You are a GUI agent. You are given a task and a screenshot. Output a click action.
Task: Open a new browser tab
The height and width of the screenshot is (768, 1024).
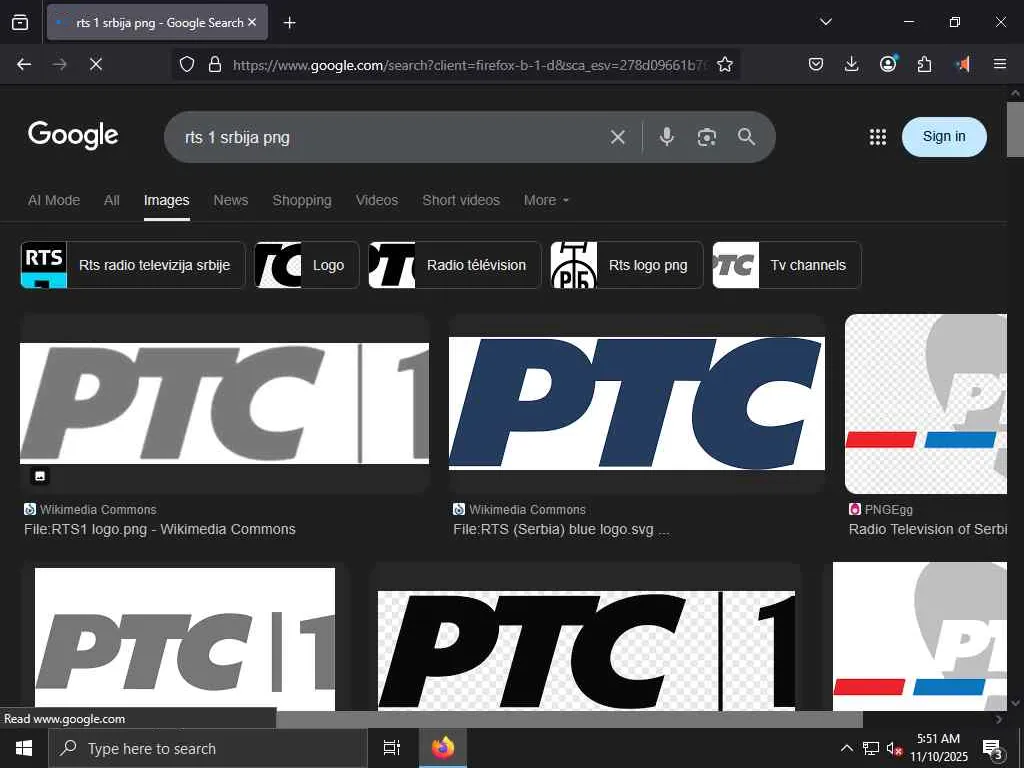click(289, 23)
